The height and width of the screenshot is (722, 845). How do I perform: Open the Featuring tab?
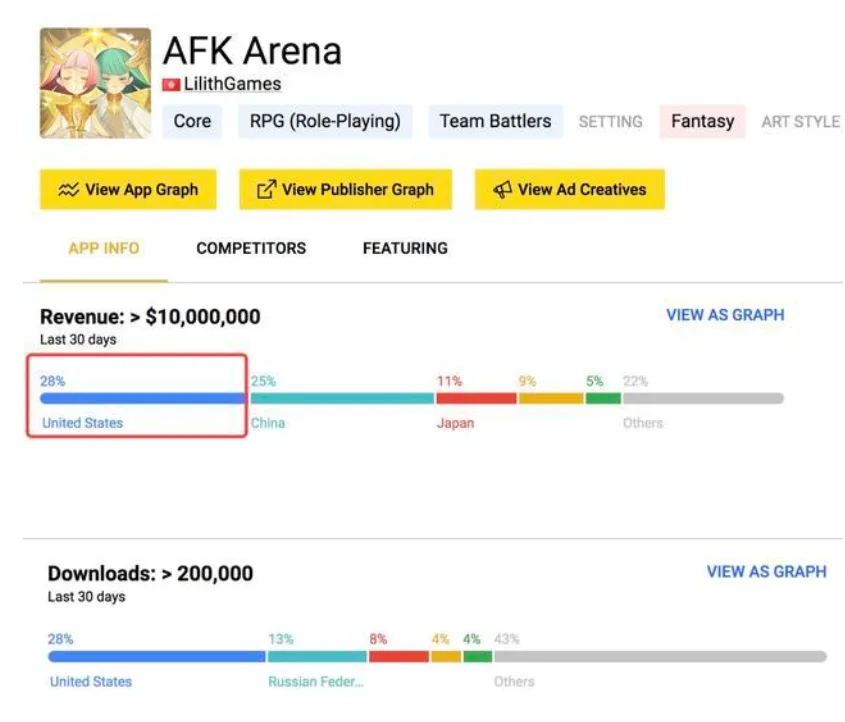pos(405,248)
